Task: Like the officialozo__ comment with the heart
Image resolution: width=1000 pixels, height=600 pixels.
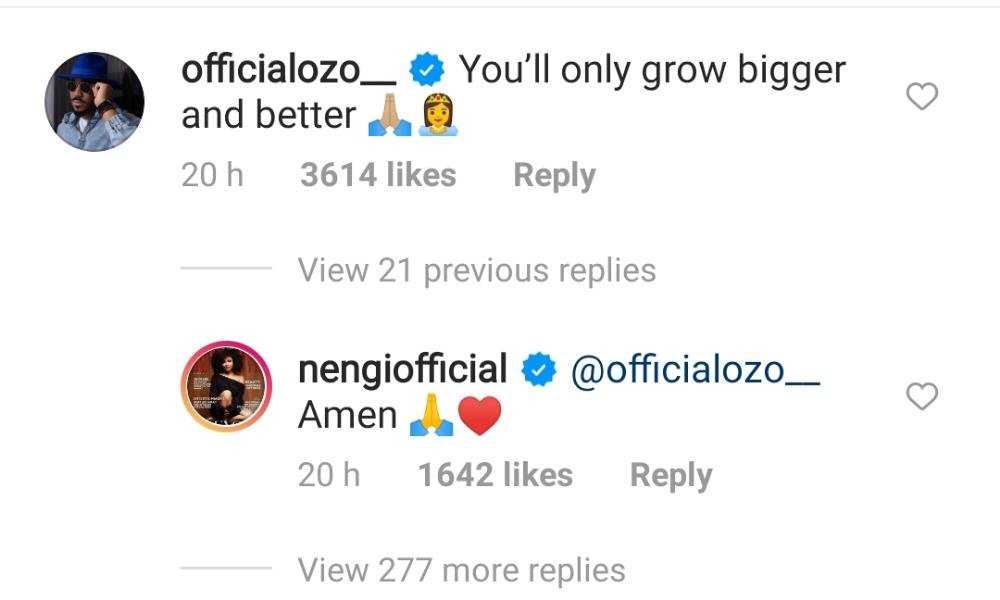Action: tap(921, 97)
